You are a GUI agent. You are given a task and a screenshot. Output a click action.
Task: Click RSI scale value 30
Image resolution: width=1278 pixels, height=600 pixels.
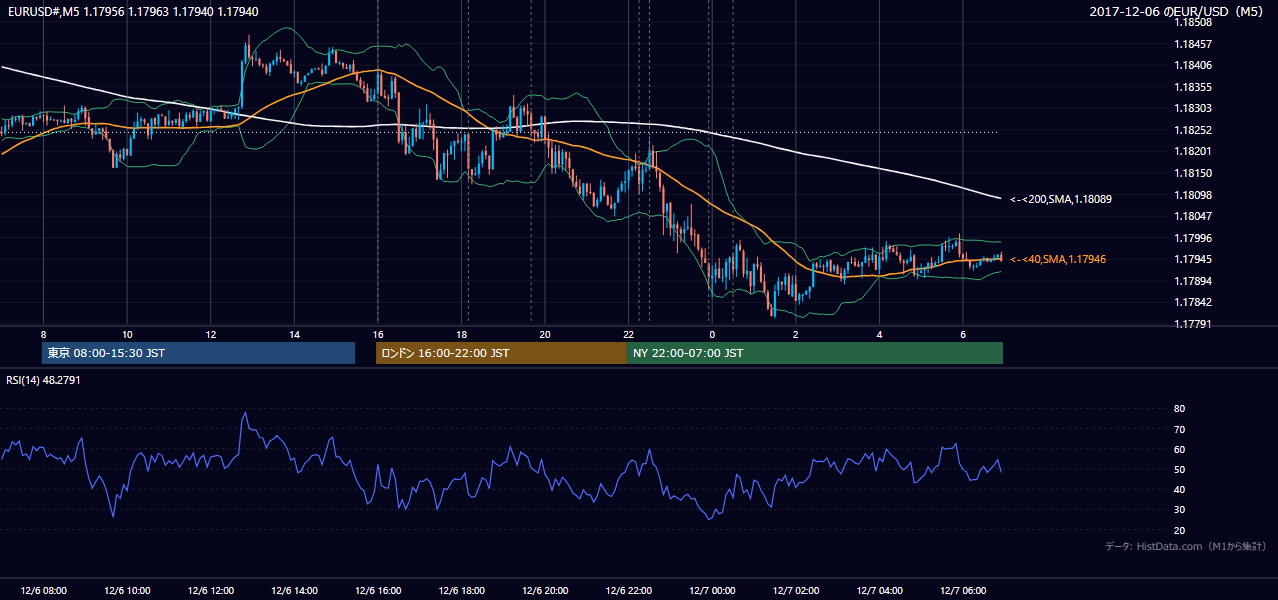(1180, 510)
